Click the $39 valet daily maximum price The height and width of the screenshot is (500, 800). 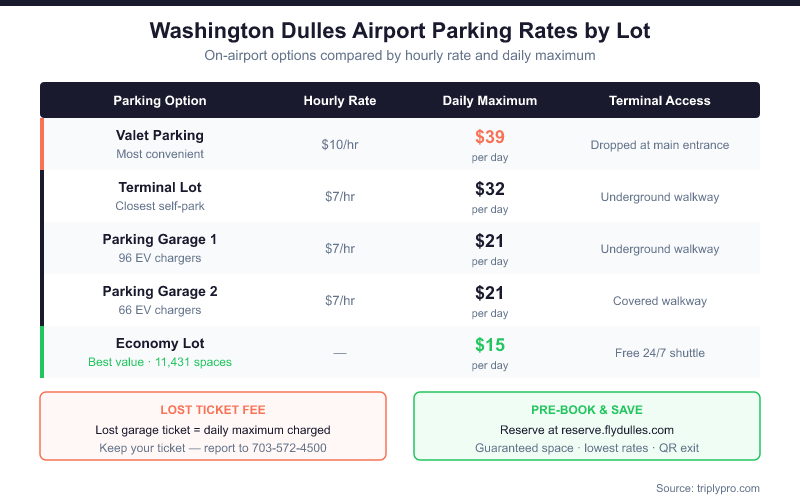point(490,137)
